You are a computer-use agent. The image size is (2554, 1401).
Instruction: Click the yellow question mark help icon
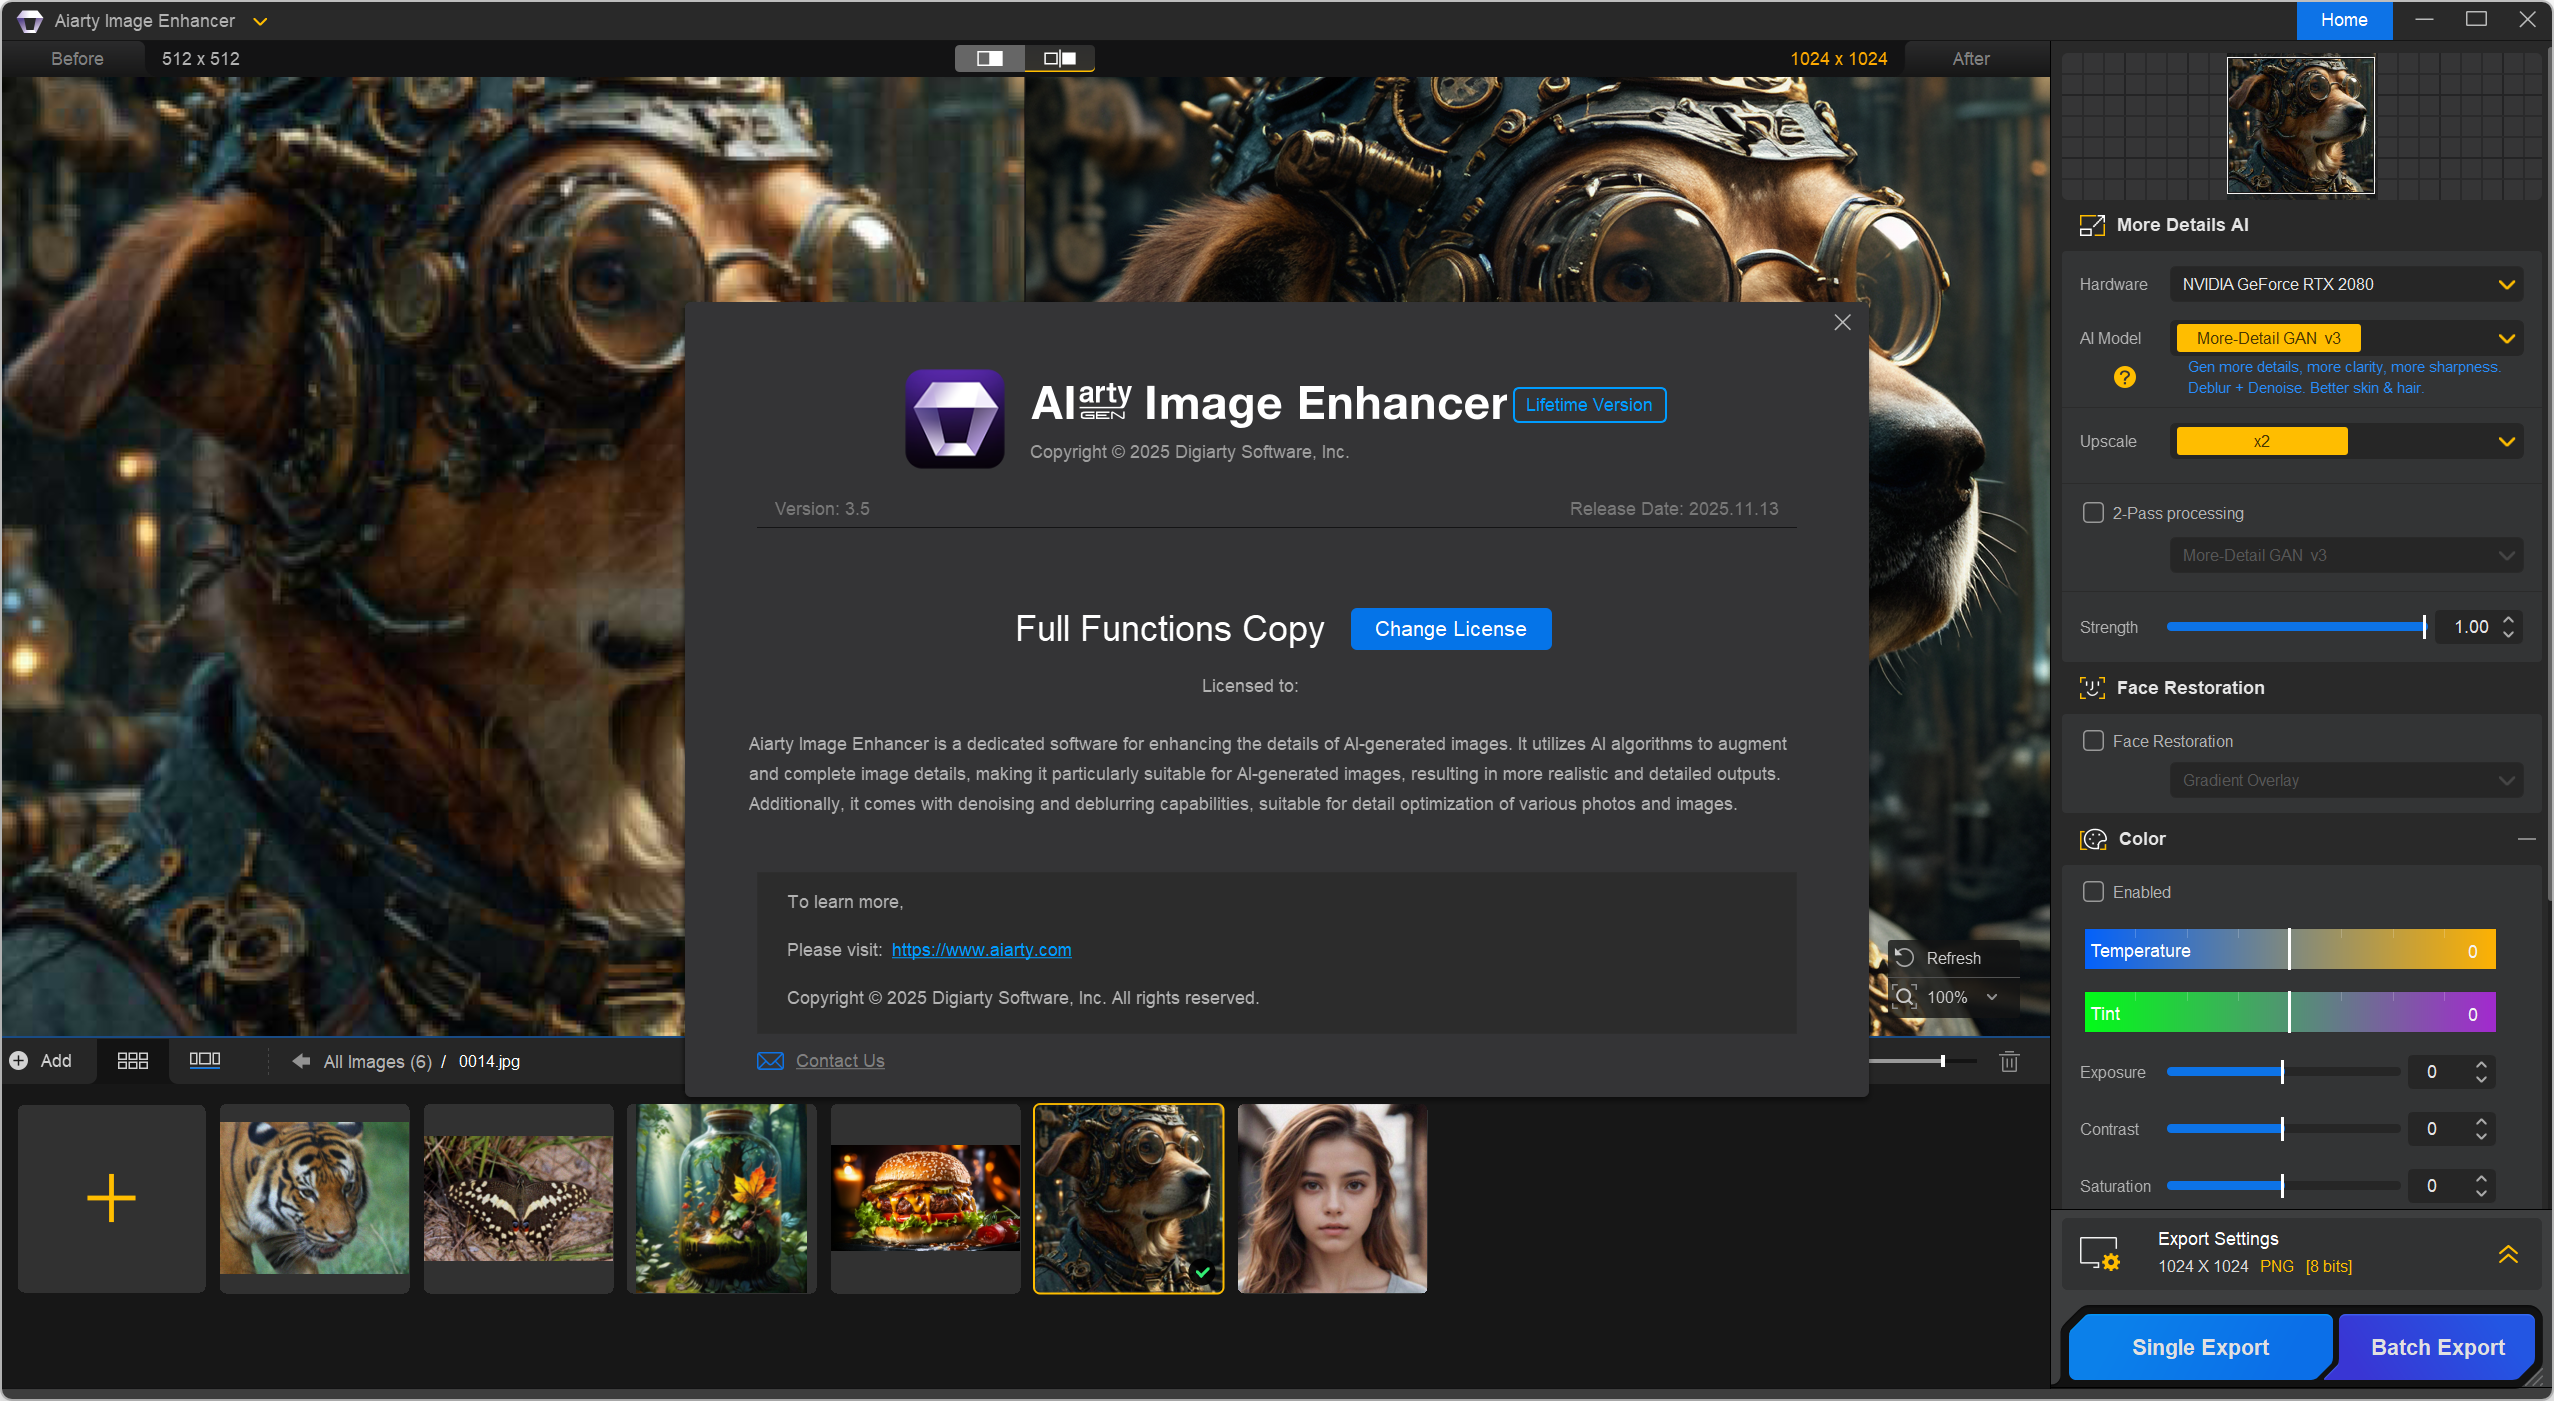(x=2124, y=377)
